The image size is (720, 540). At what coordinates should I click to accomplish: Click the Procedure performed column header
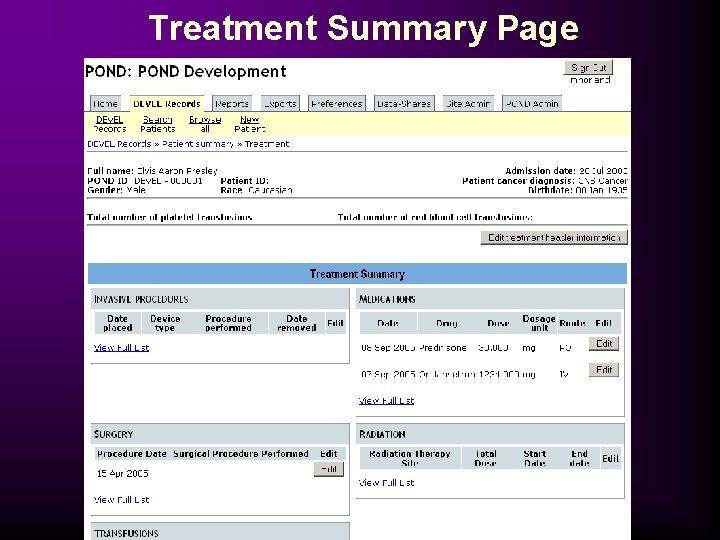click(228, 323)
